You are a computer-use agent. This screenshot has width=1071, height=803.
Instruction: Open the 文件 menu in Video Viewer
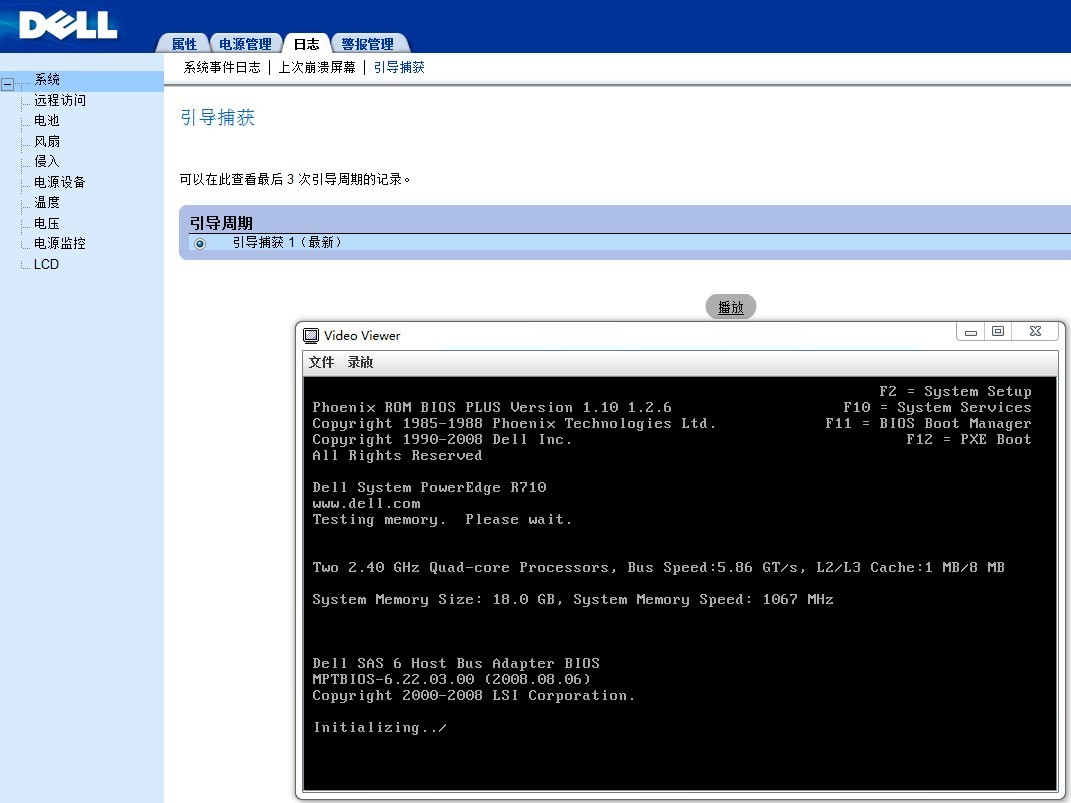[321, 362]
